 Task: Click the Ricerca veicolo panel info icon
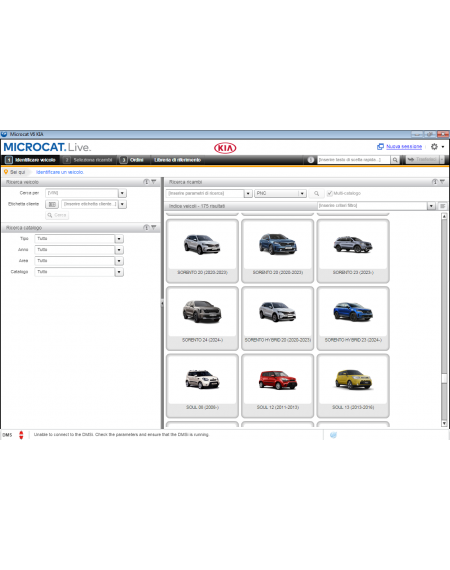click(146, 181)
